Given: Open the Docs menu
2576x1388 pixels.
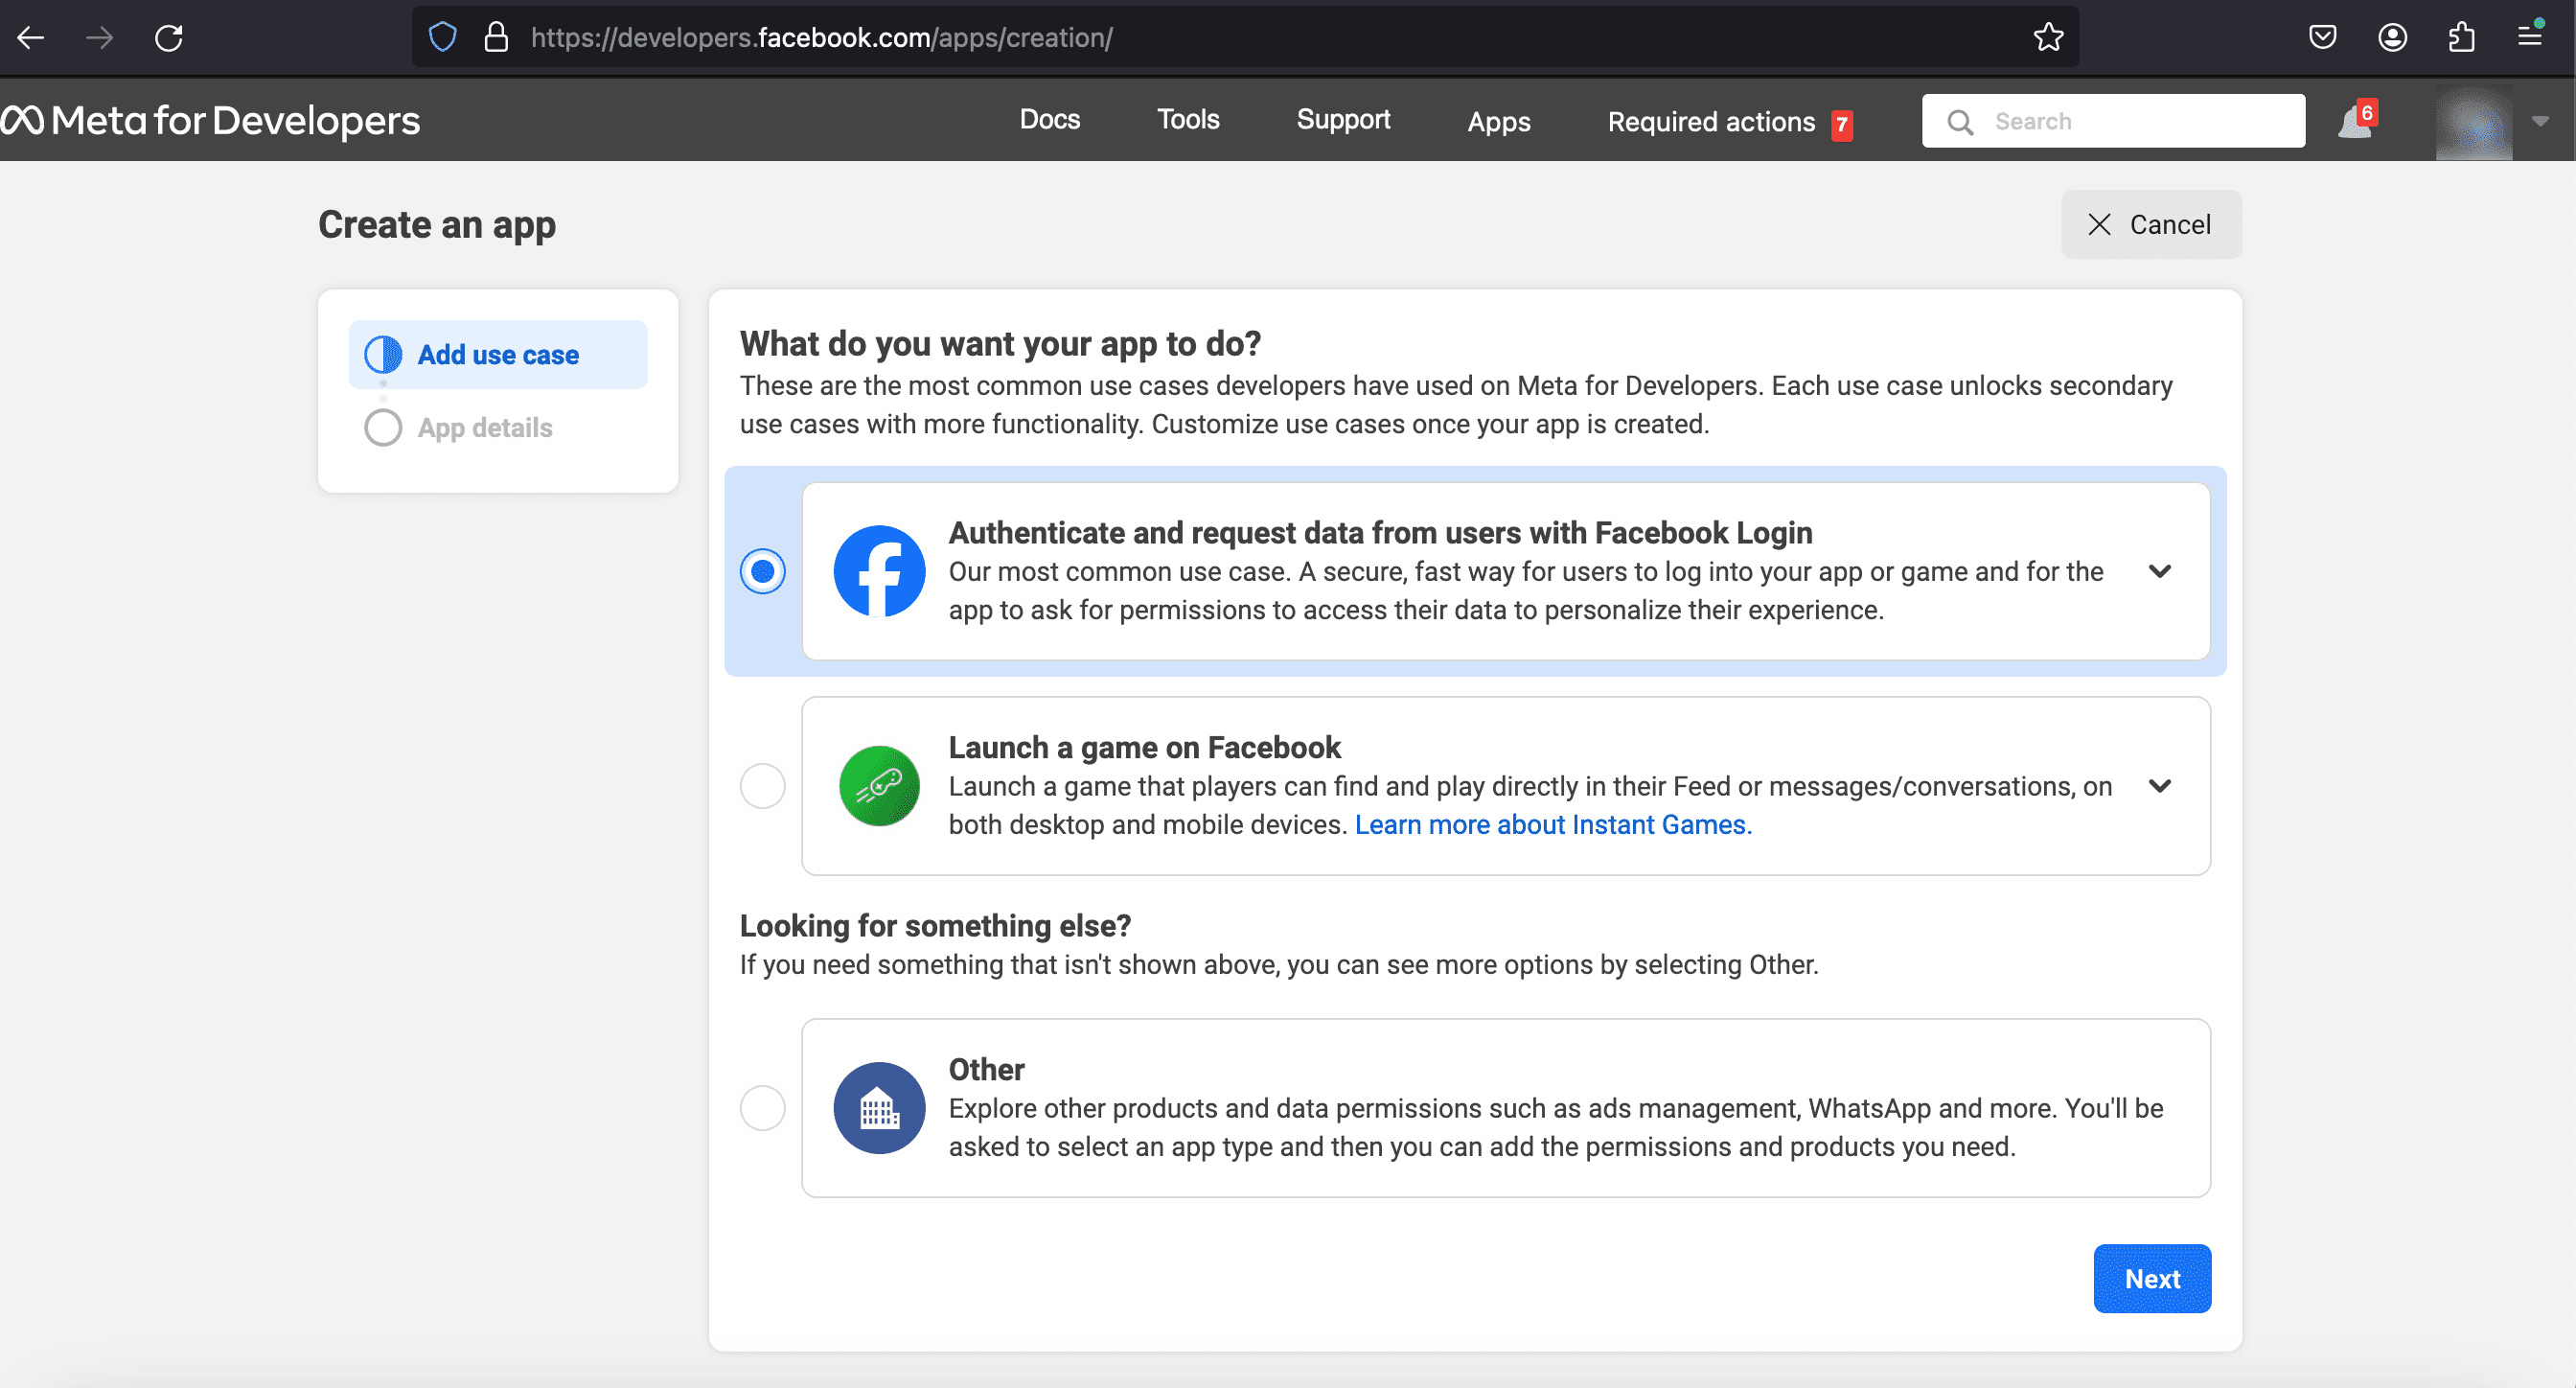Looking at the screenshot, I should coord(1049,120).
